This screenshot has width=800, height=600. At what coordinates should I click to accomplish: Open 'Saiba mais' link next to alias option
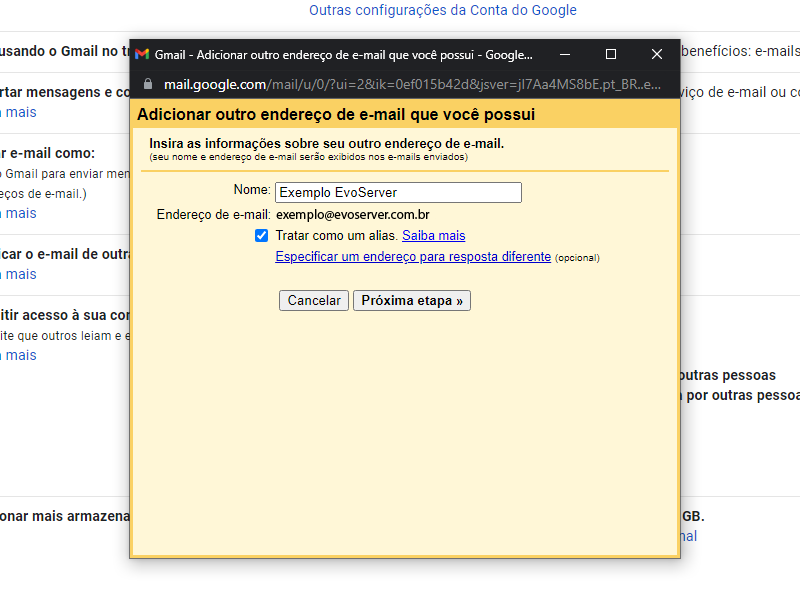coord(433,236)
